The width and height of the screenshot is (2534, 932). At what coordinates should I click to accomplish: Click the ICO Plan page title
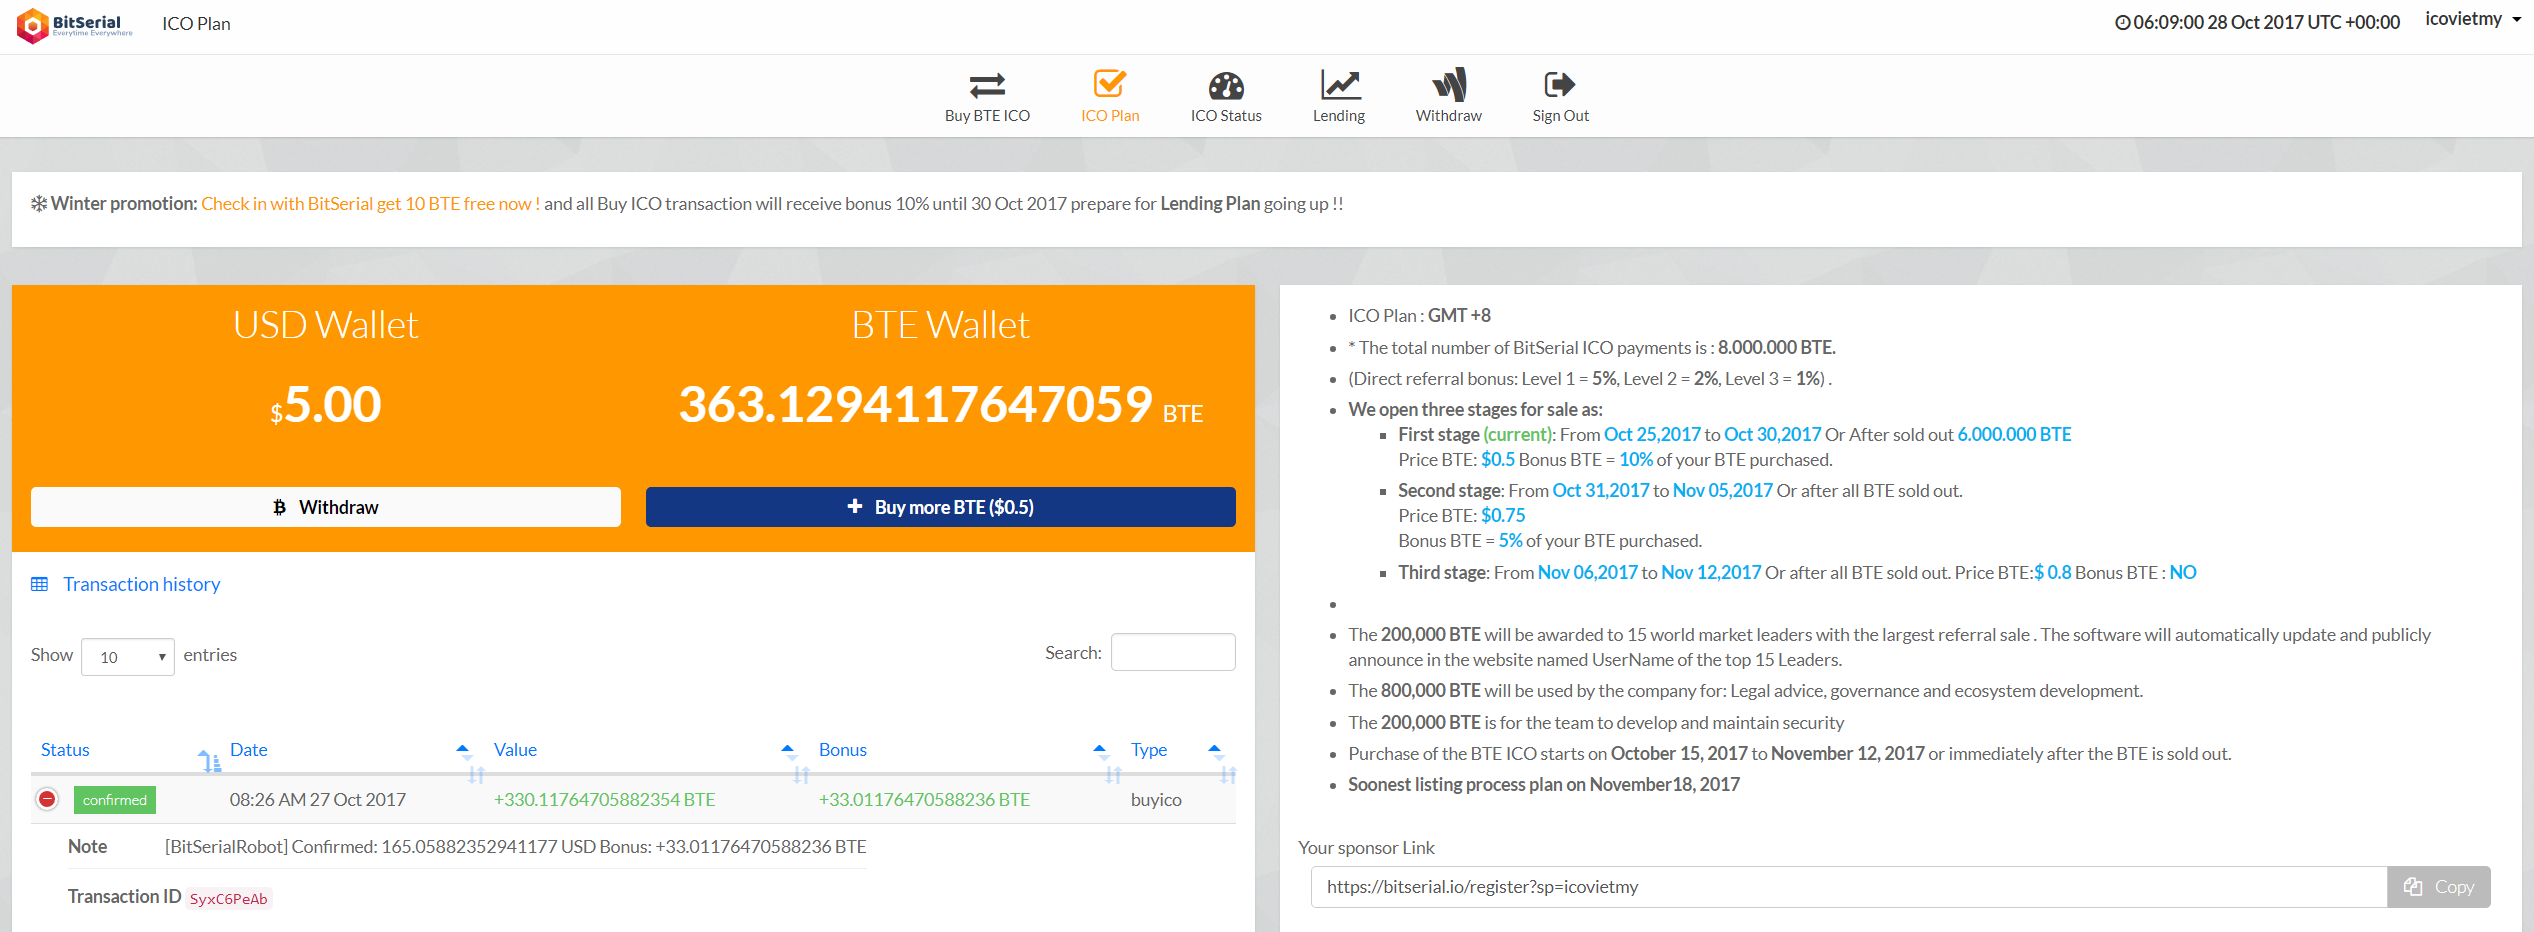point(197,24)
